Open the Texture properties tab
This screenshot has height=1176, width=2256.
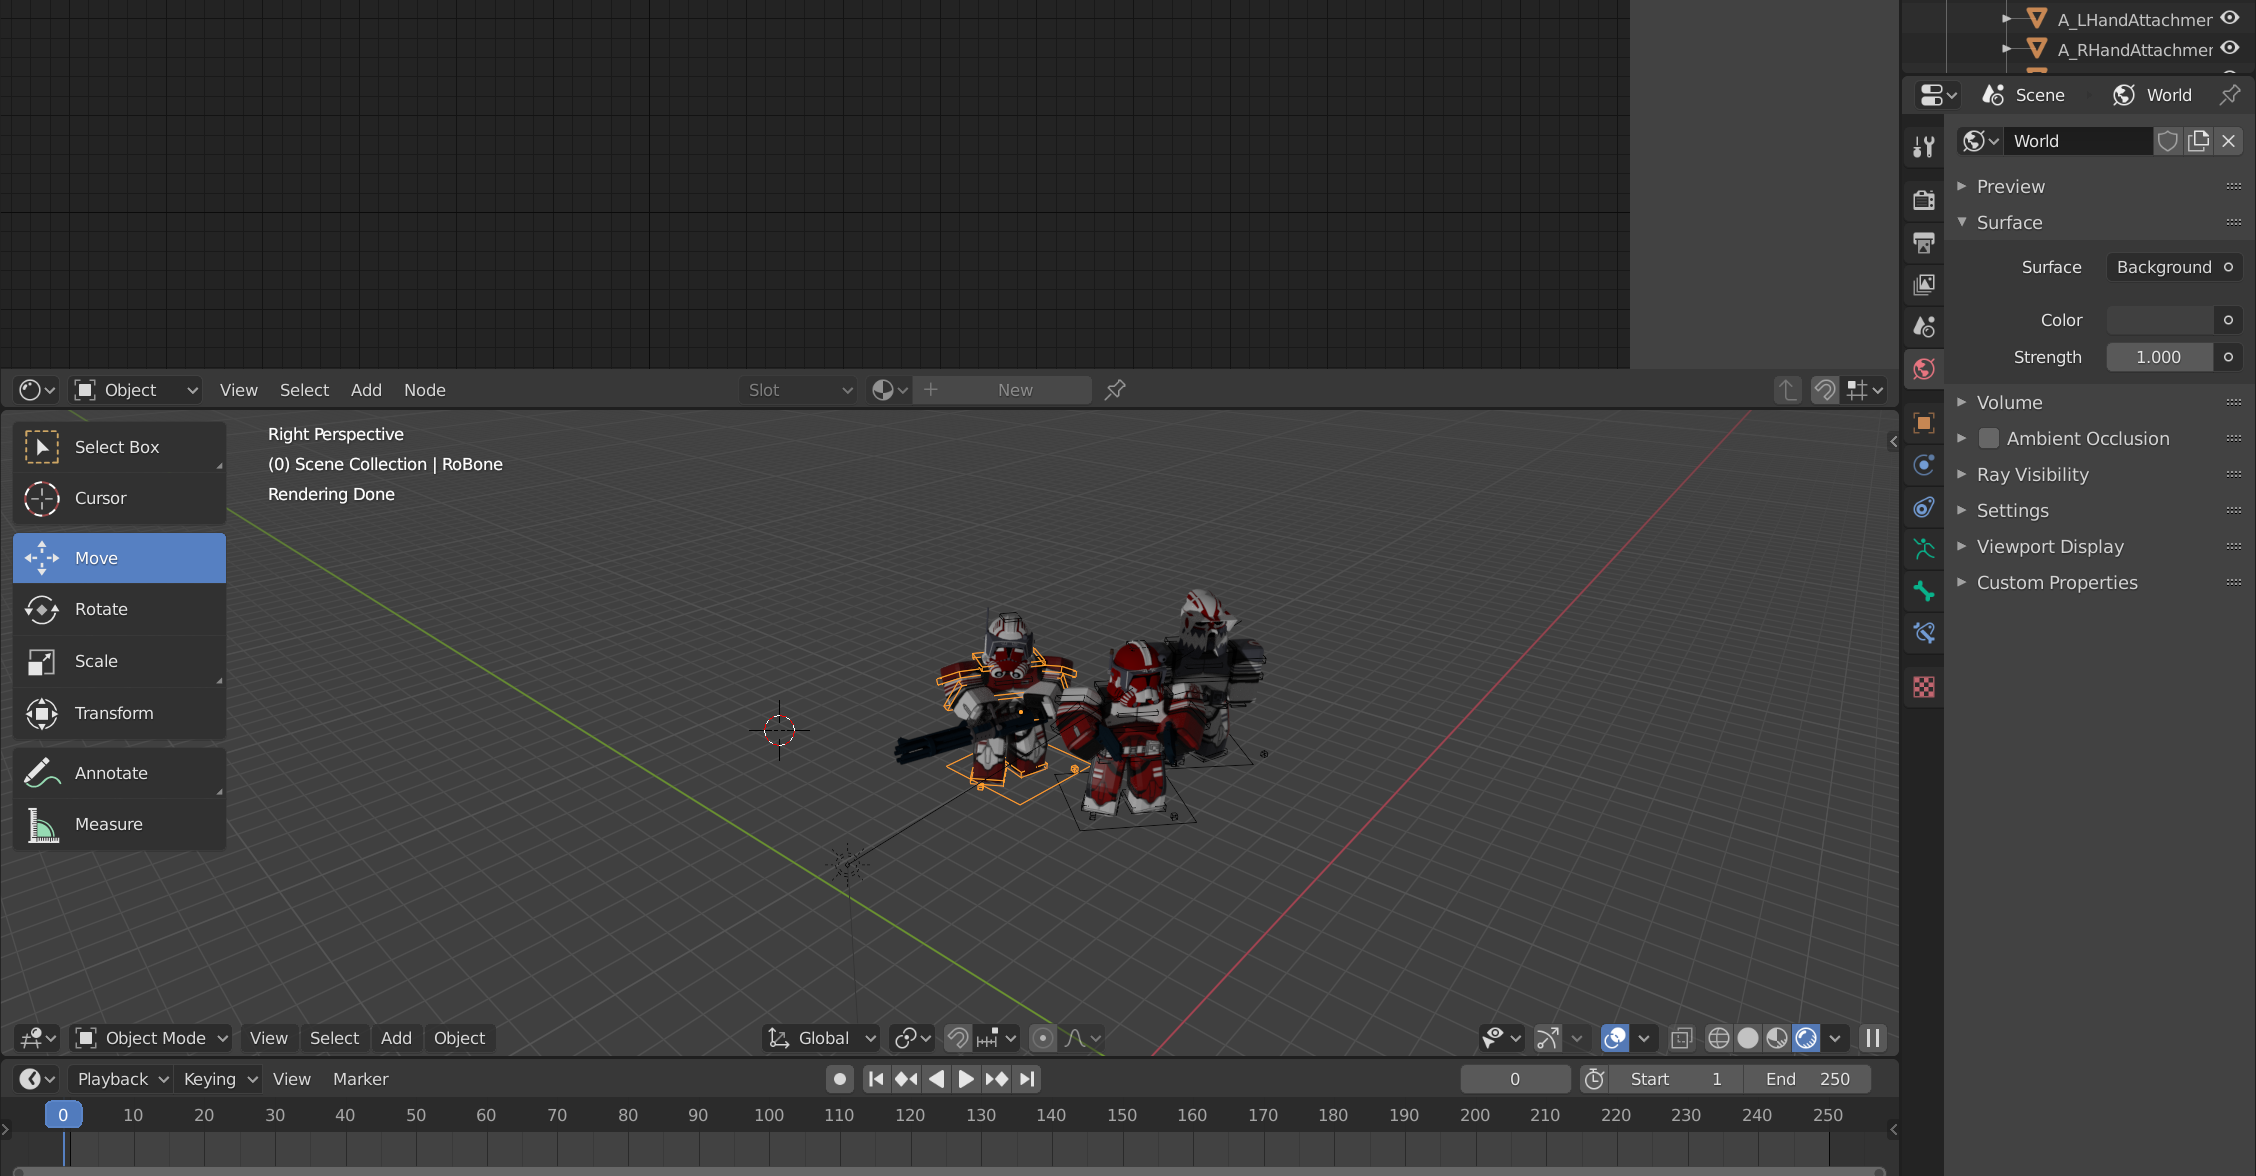[1923, 687]
